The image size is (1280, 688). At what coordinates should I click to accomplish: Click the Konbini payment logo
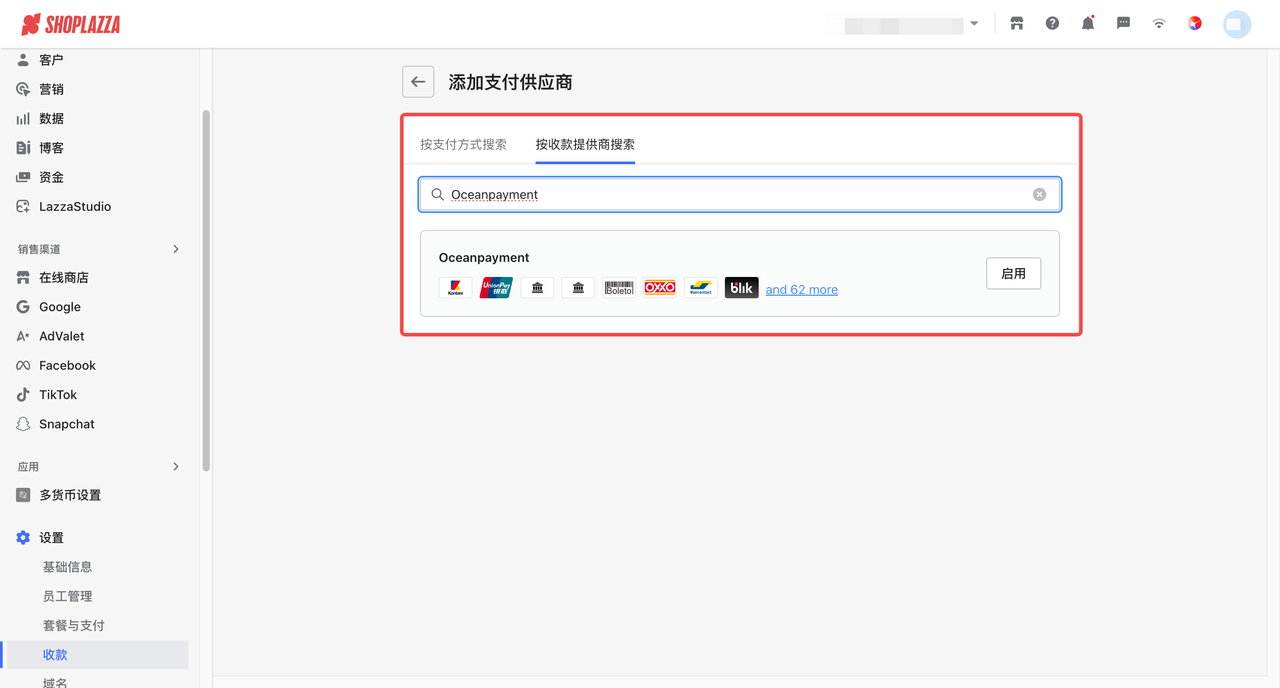pyautogui.click(x=456, y=288)
